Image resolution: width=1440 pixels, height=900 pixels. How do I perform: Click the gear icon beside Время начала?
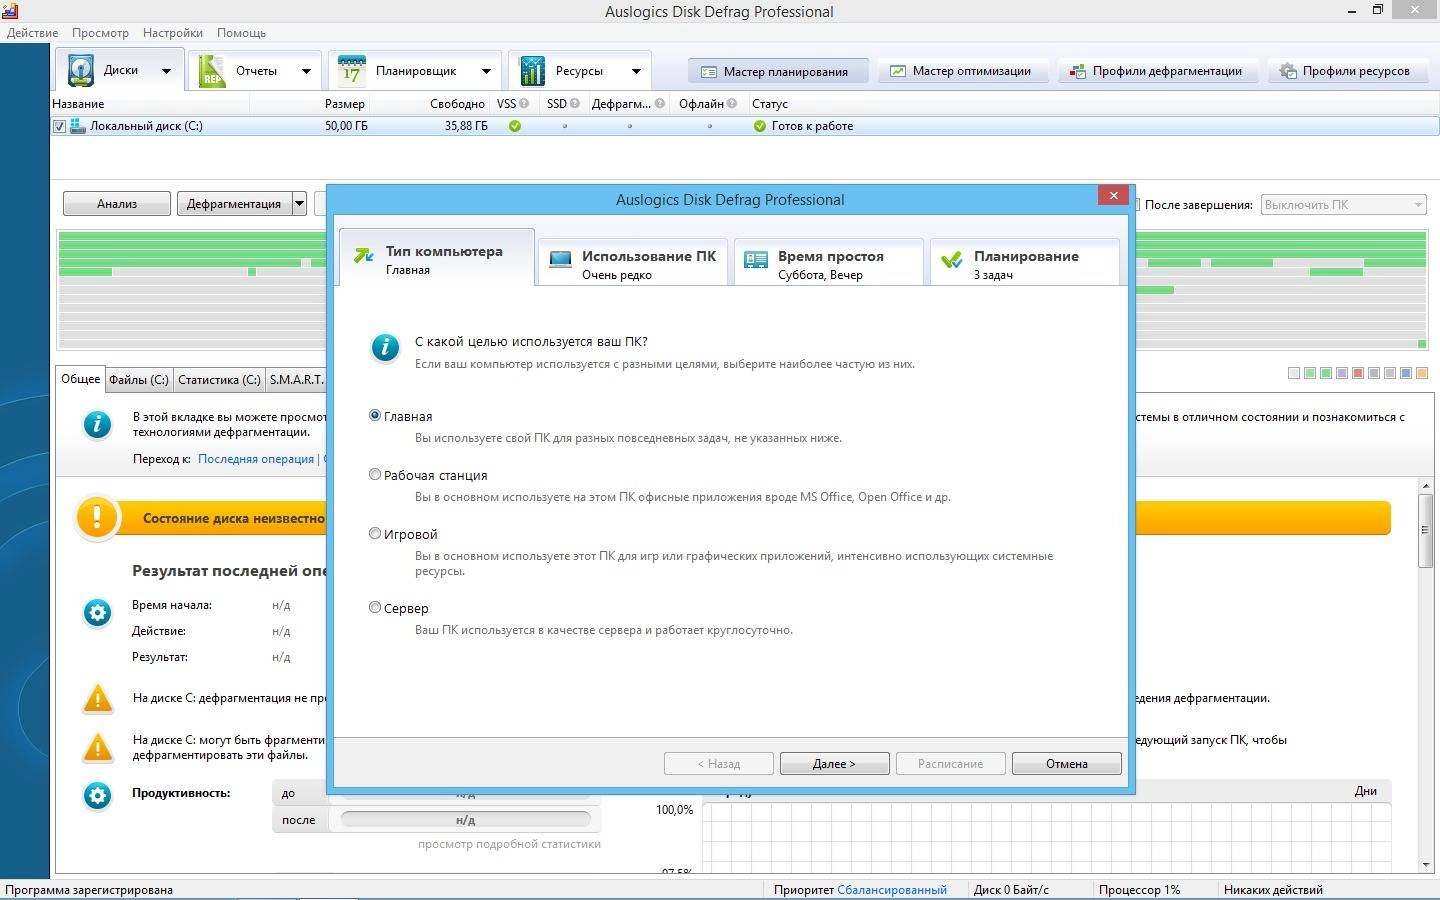(97, 612)
